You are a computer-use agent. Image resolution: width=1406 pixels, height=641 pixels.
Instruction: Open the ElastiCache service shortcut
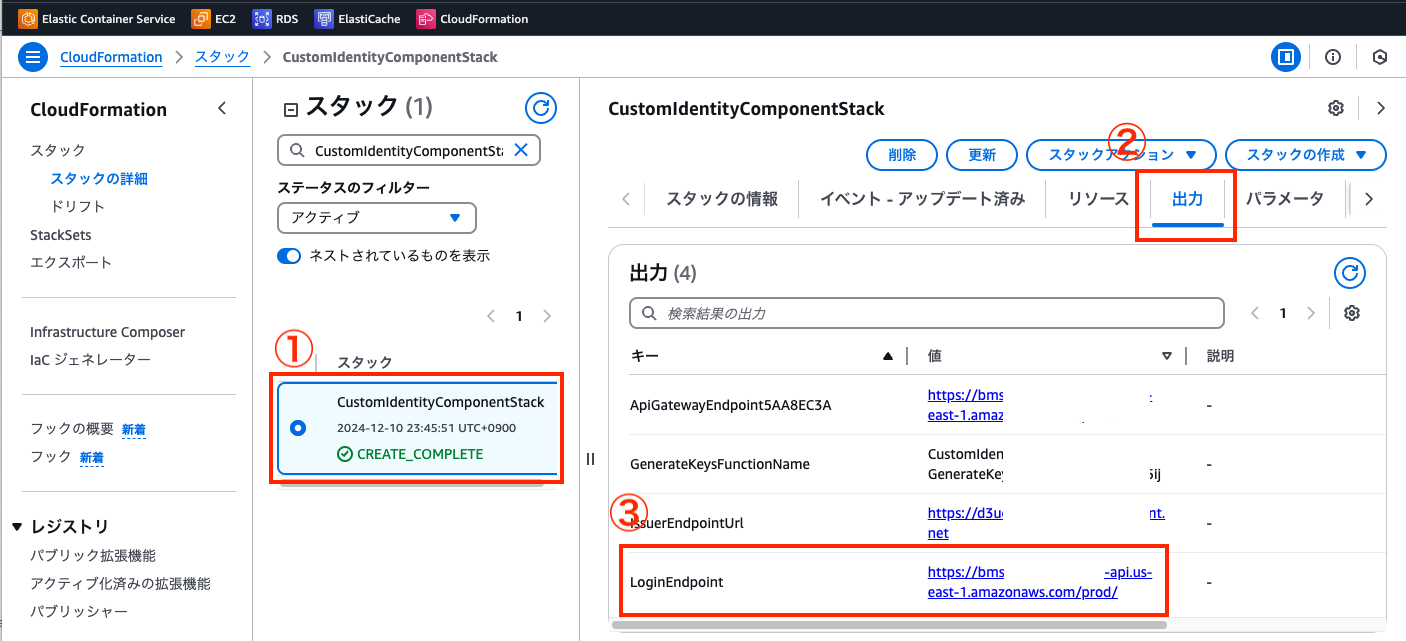357,18
